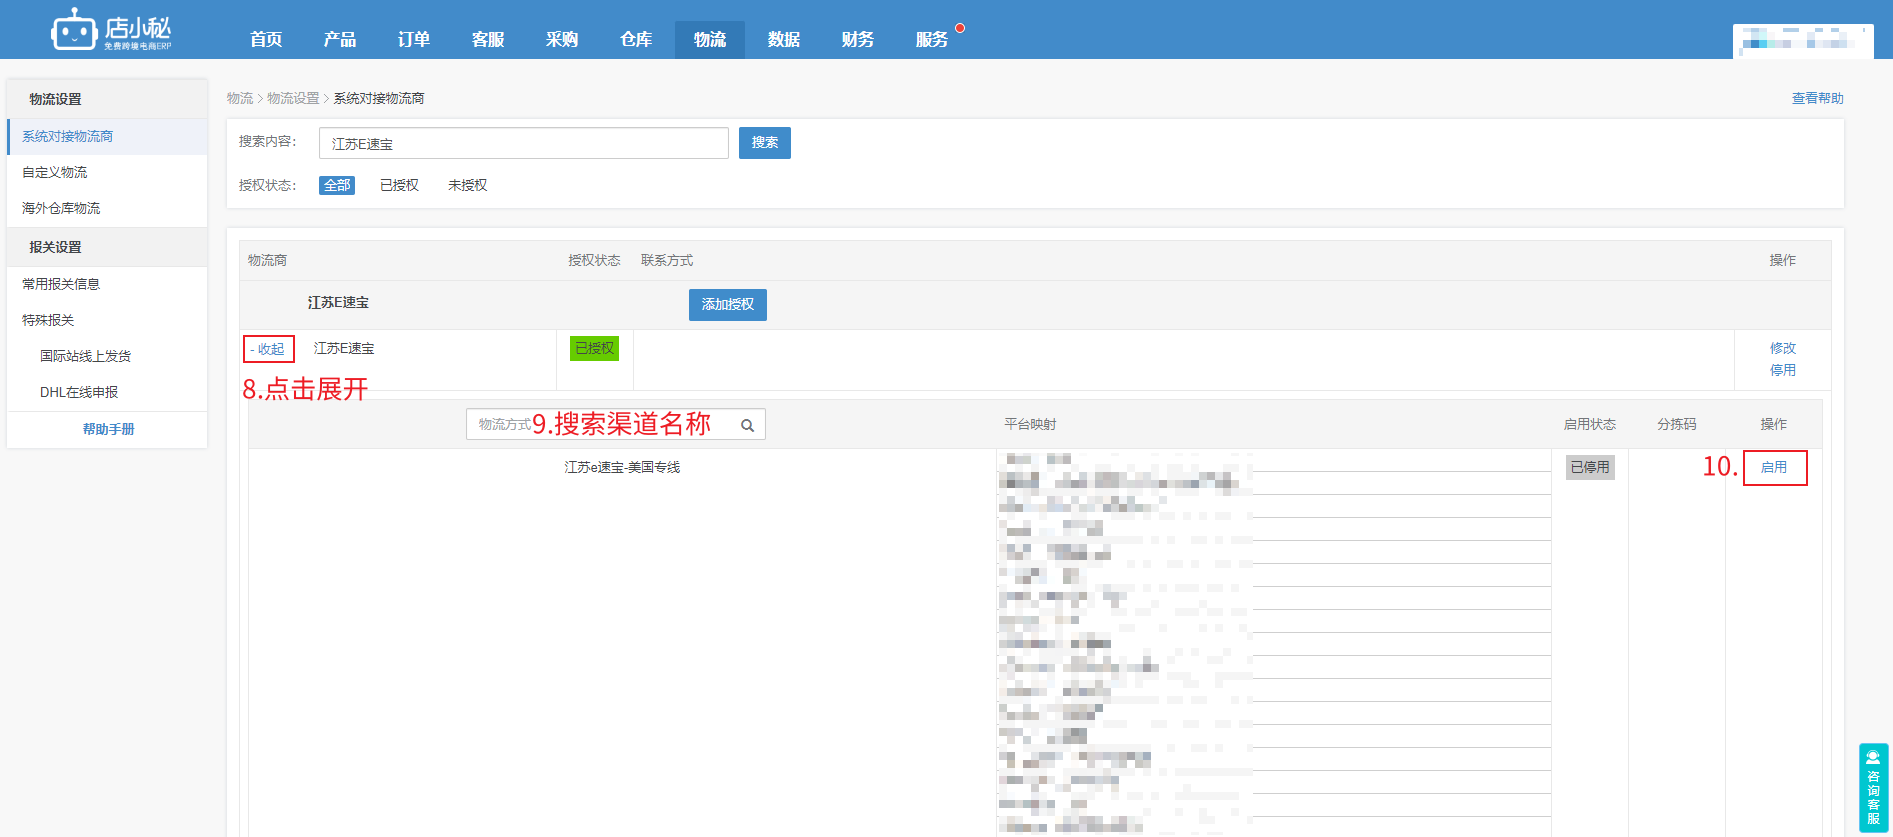Open the 仓库 menu
Viewport: 1893px width, 837px height.
[x=636, y=39]
